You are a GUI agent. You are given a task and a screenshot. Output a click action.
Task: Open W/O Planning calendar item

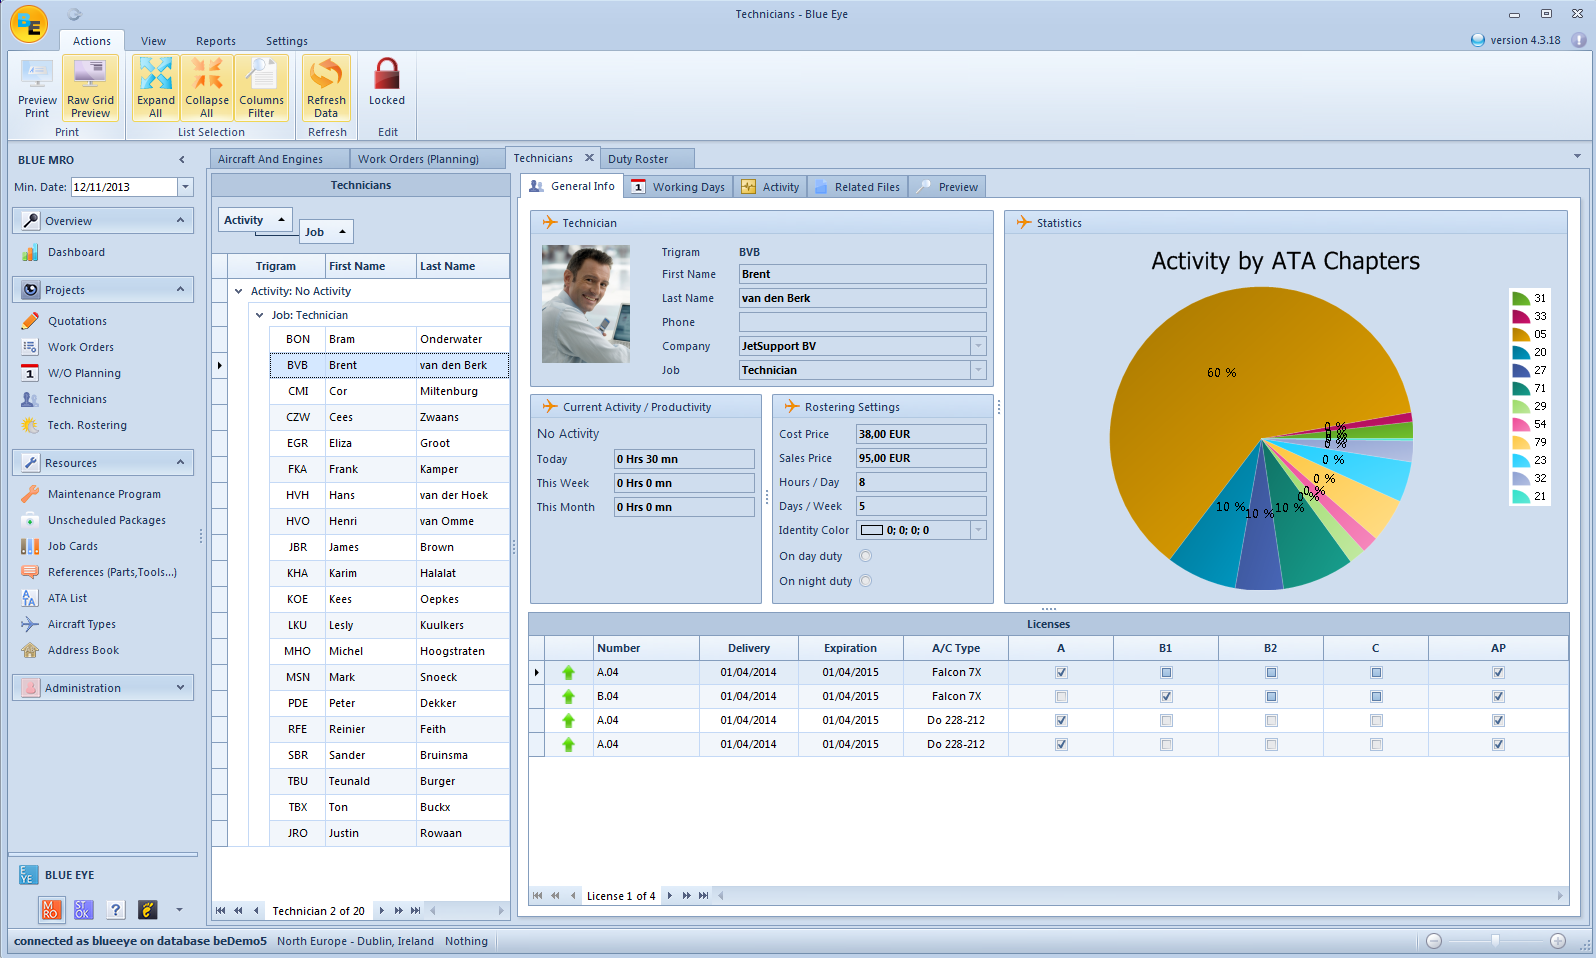84,373
